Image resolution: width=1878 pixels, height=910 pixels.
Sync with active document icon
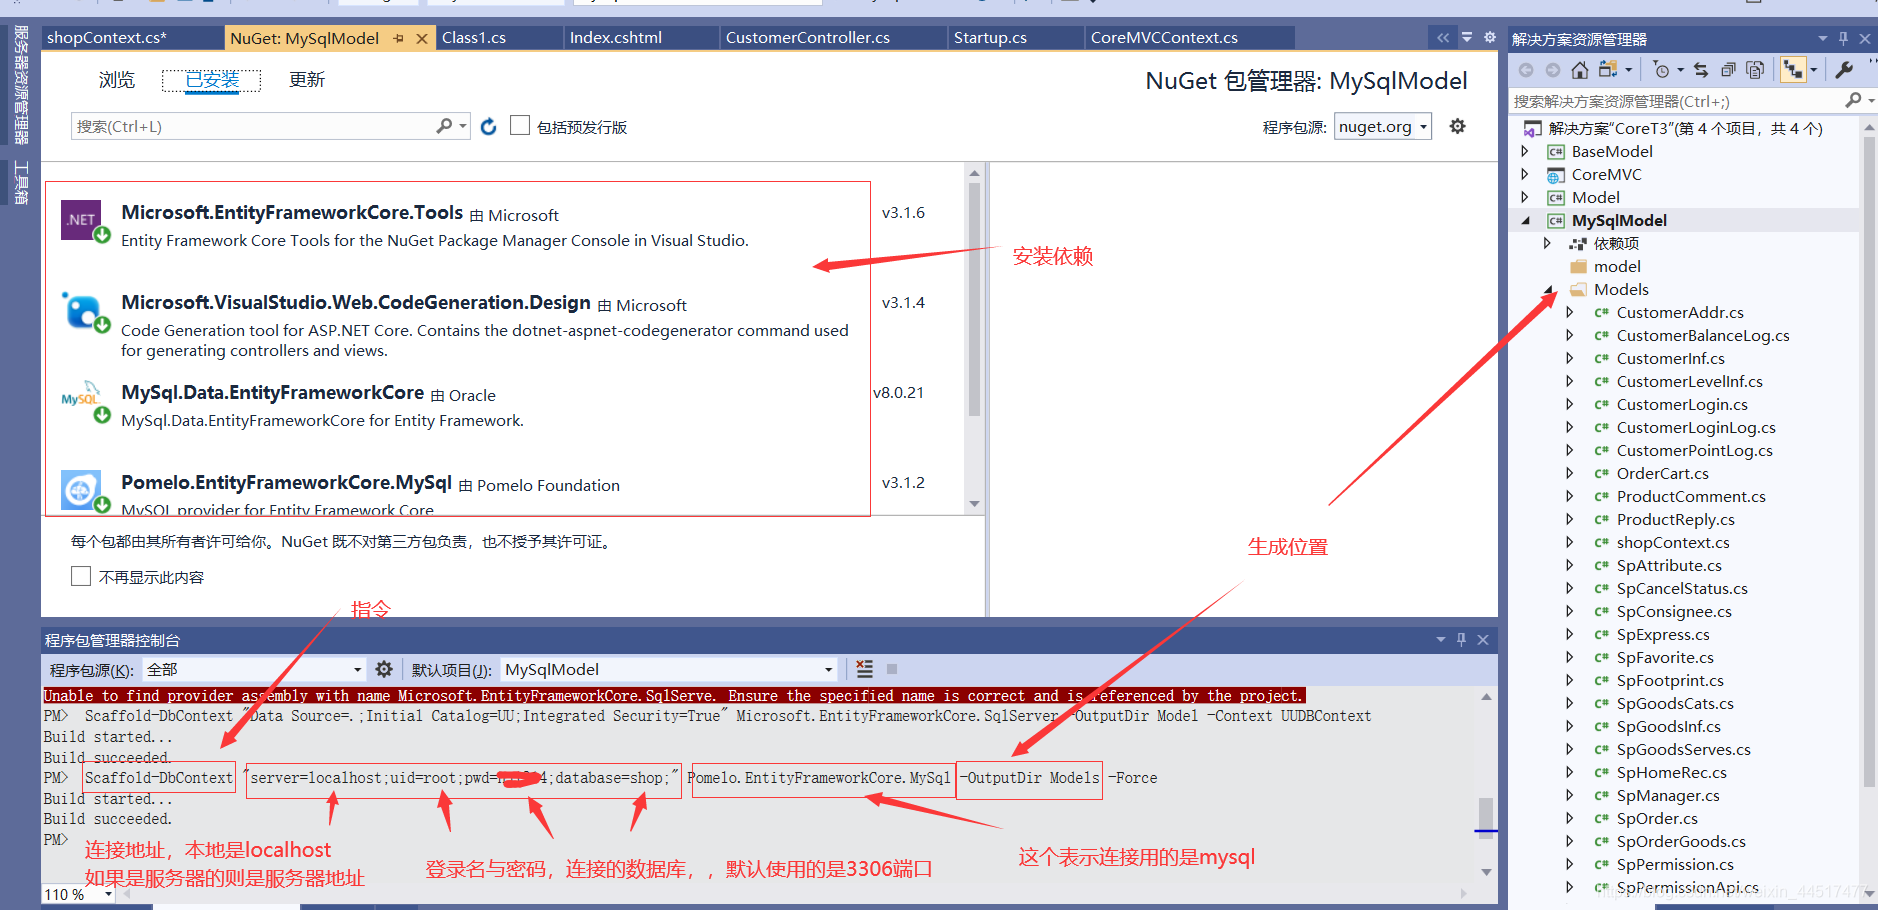(x=1701, y=70)
